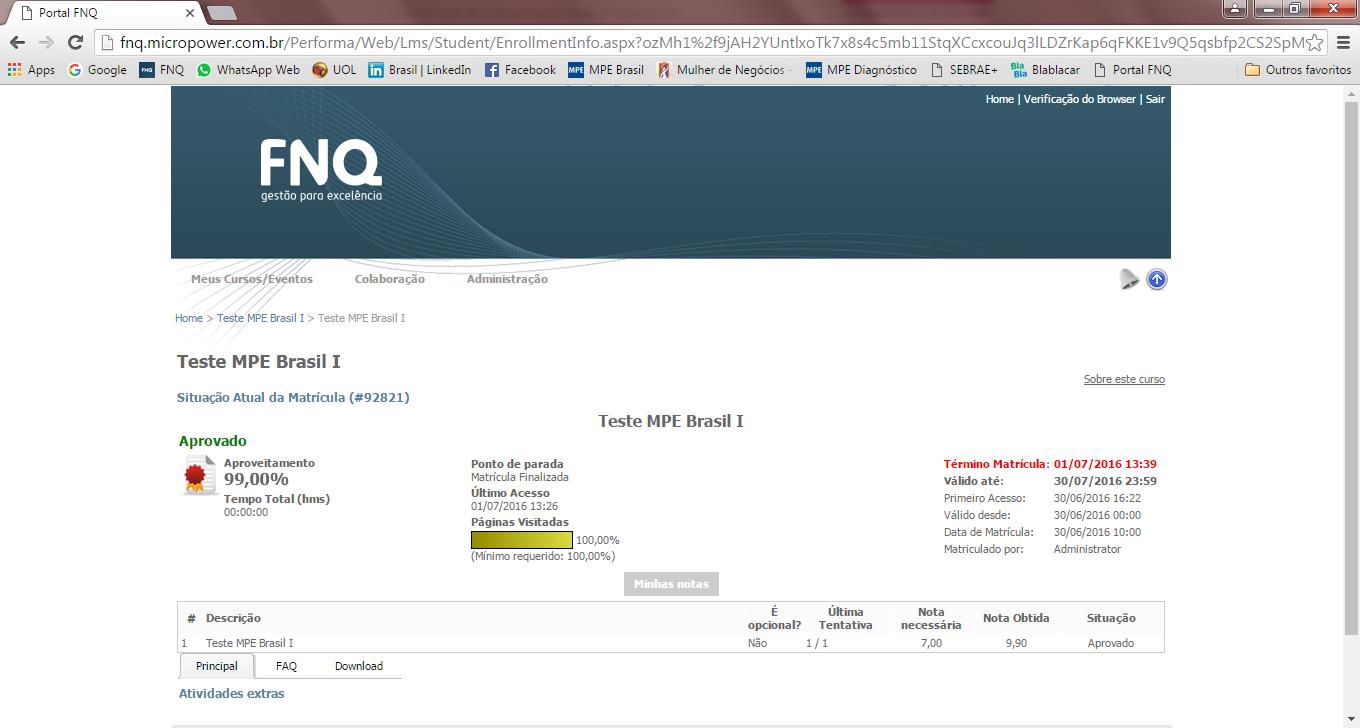Open the SEBRAE+ bookmark
Screen dimensions: 1360x728
tap(964, 70)
